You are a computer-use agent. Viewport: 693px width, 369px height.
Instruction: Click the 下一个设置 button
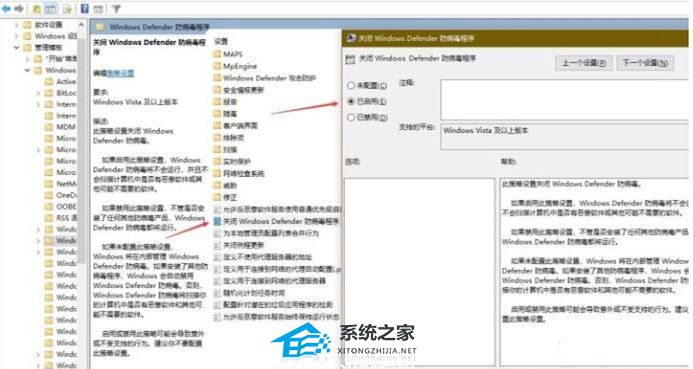point(645,63)
